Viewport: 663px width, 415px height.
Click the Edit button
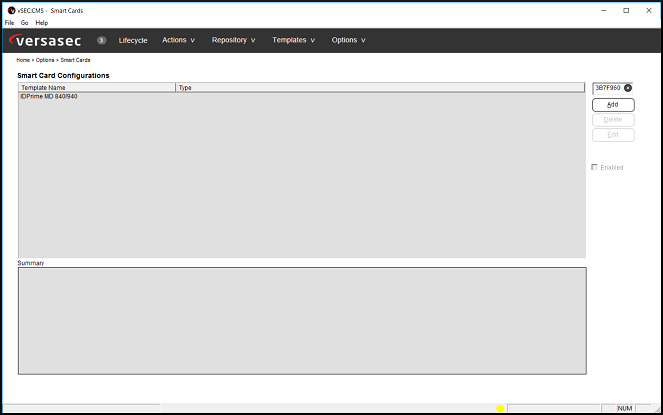(x=613, y=135)
